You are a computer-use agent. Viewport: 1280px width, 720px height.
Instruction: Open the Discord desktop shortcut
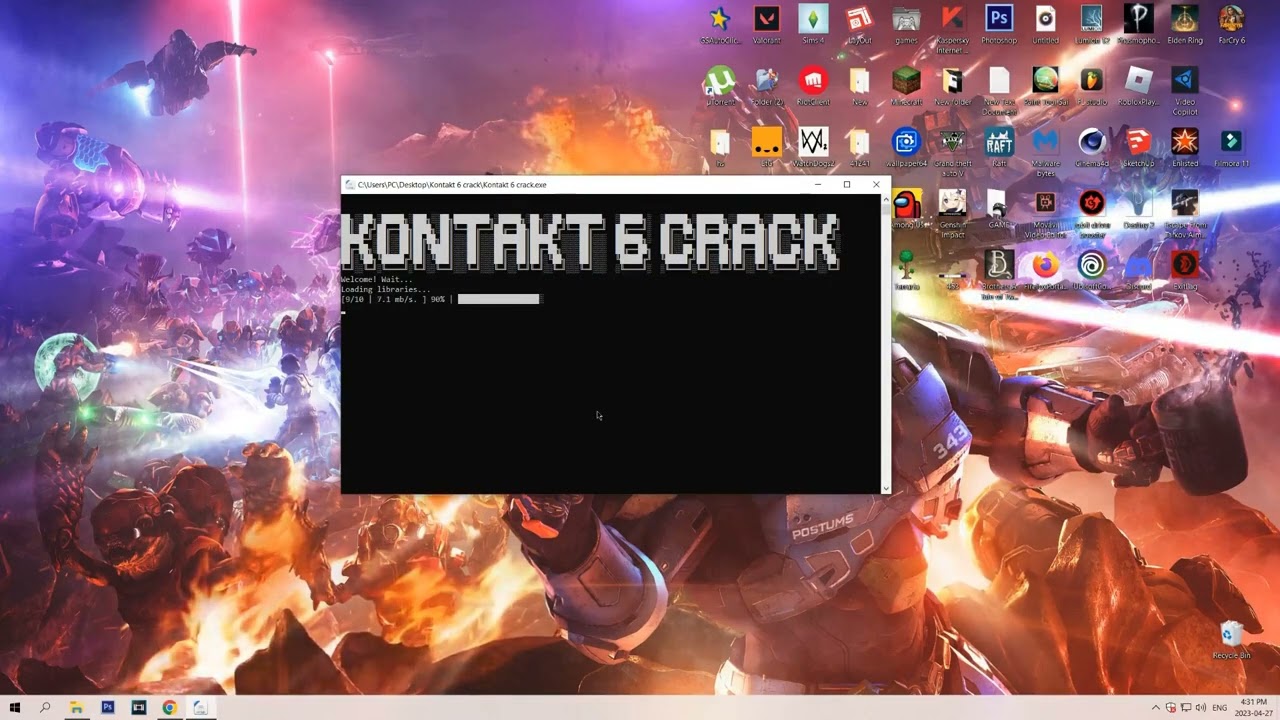tap(1138, 270)
